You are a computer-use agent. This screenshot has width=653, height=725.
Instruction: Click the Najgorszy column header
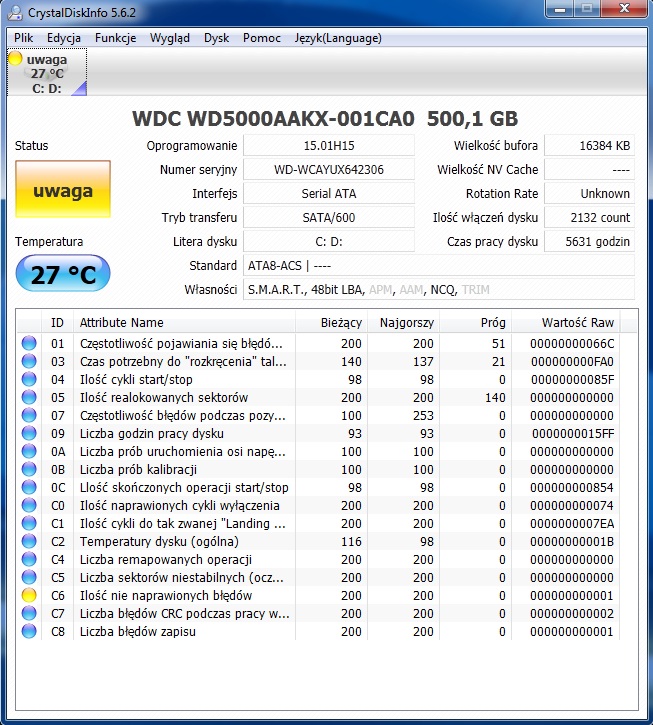[404, 322]
